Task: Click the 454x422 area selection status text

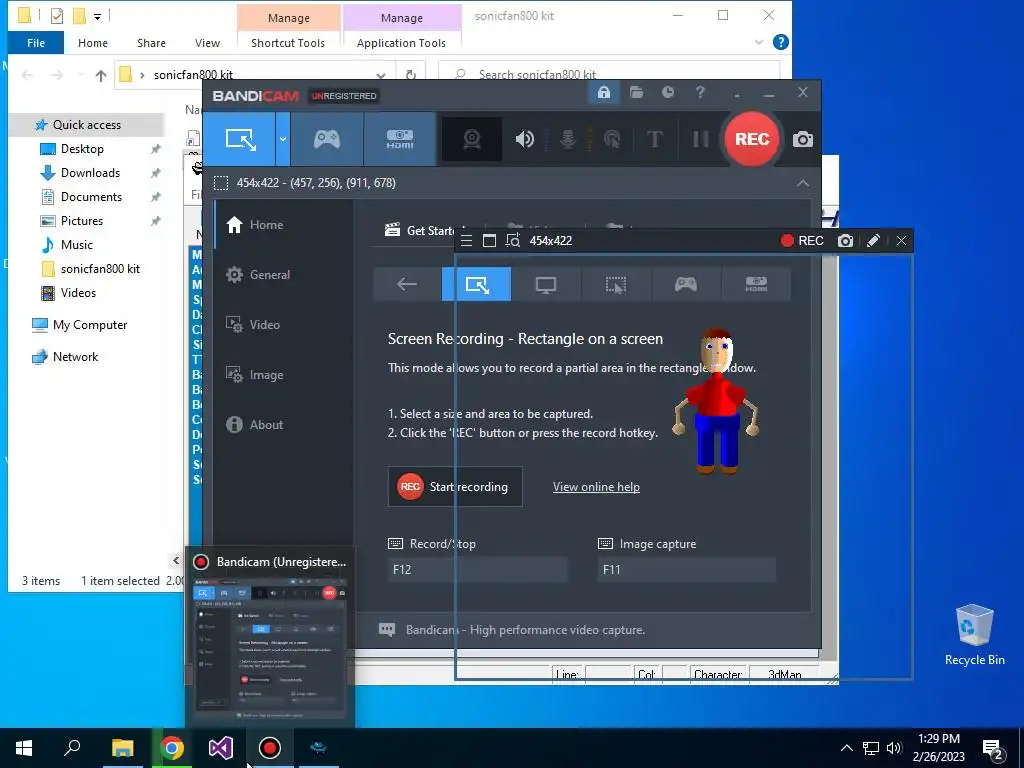Action: pyautogui.click(x=316, y=183)
